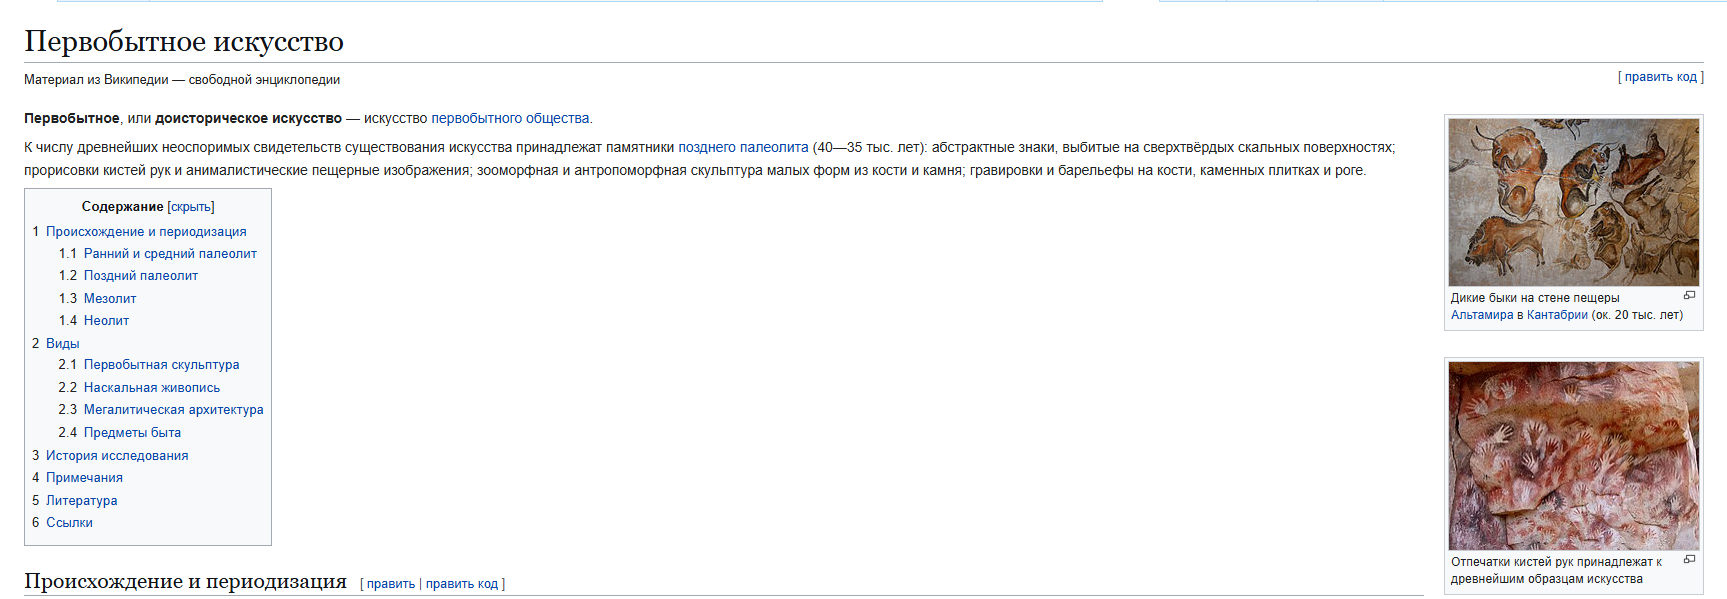Screen dimensions: 1727x599
Task: Enlarge the hand prints image via magnify icon
Action: click(x=1689, y=559)
